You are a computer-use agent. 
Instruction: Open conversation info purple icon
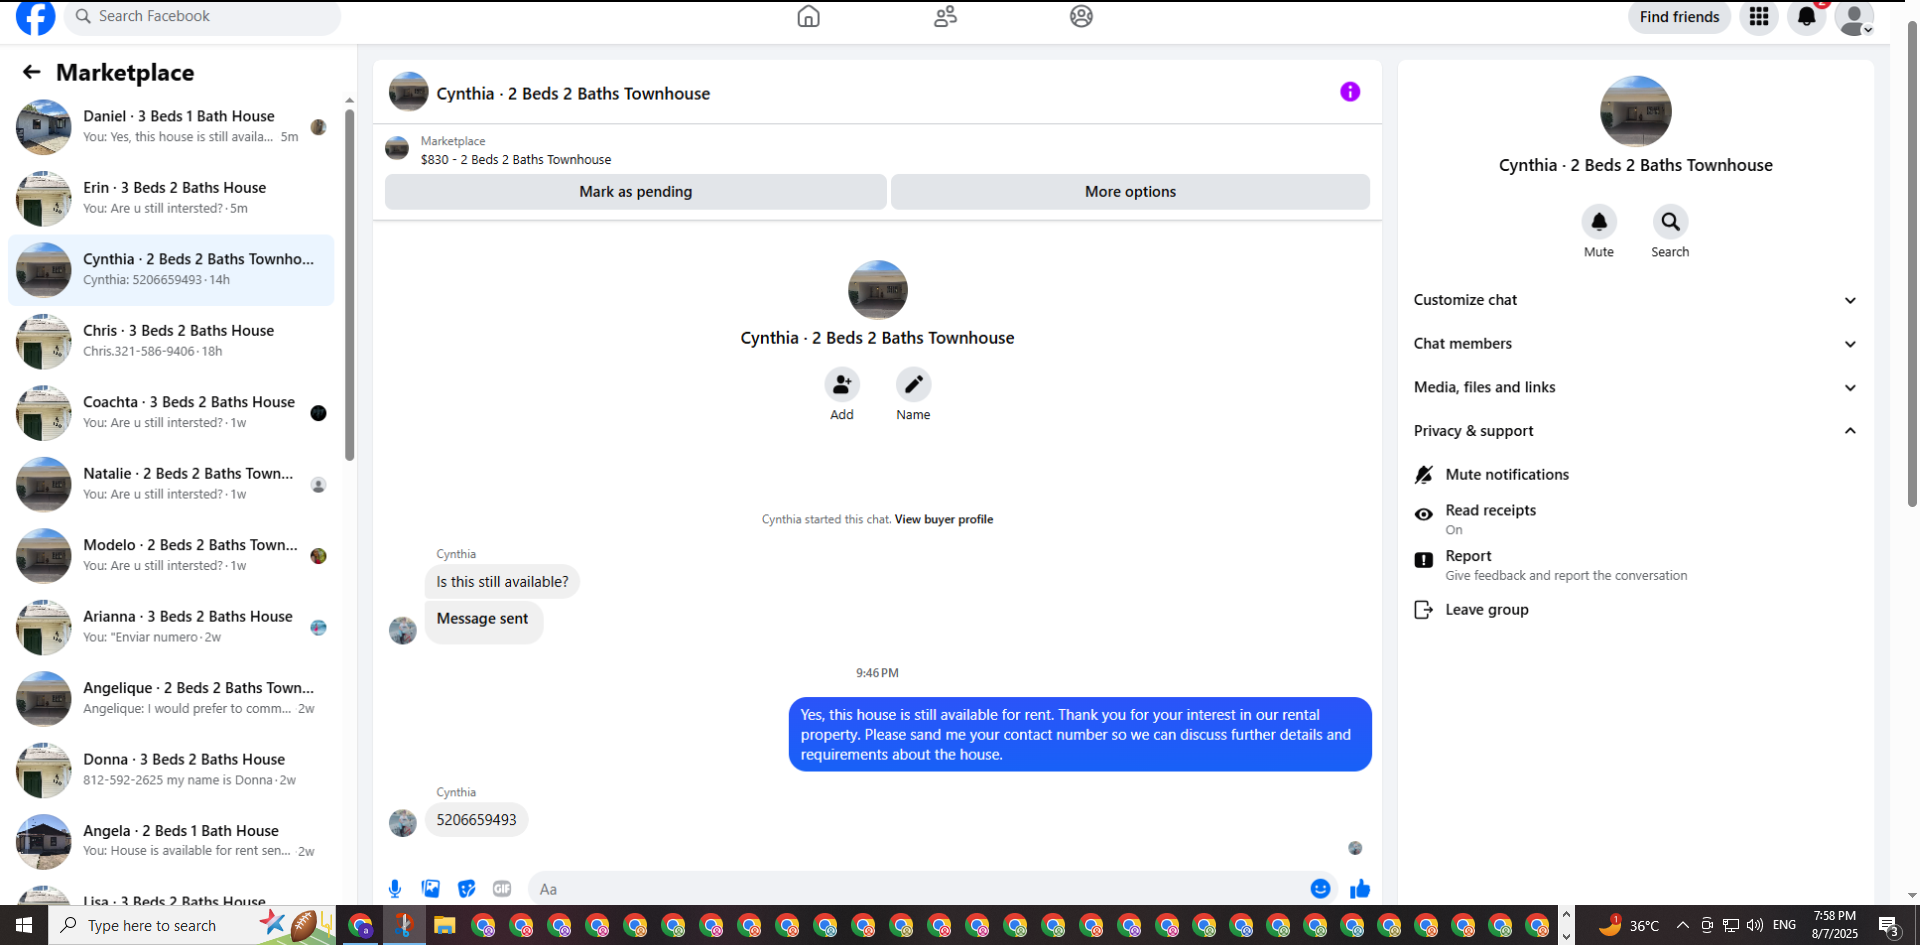[1350, 92]
